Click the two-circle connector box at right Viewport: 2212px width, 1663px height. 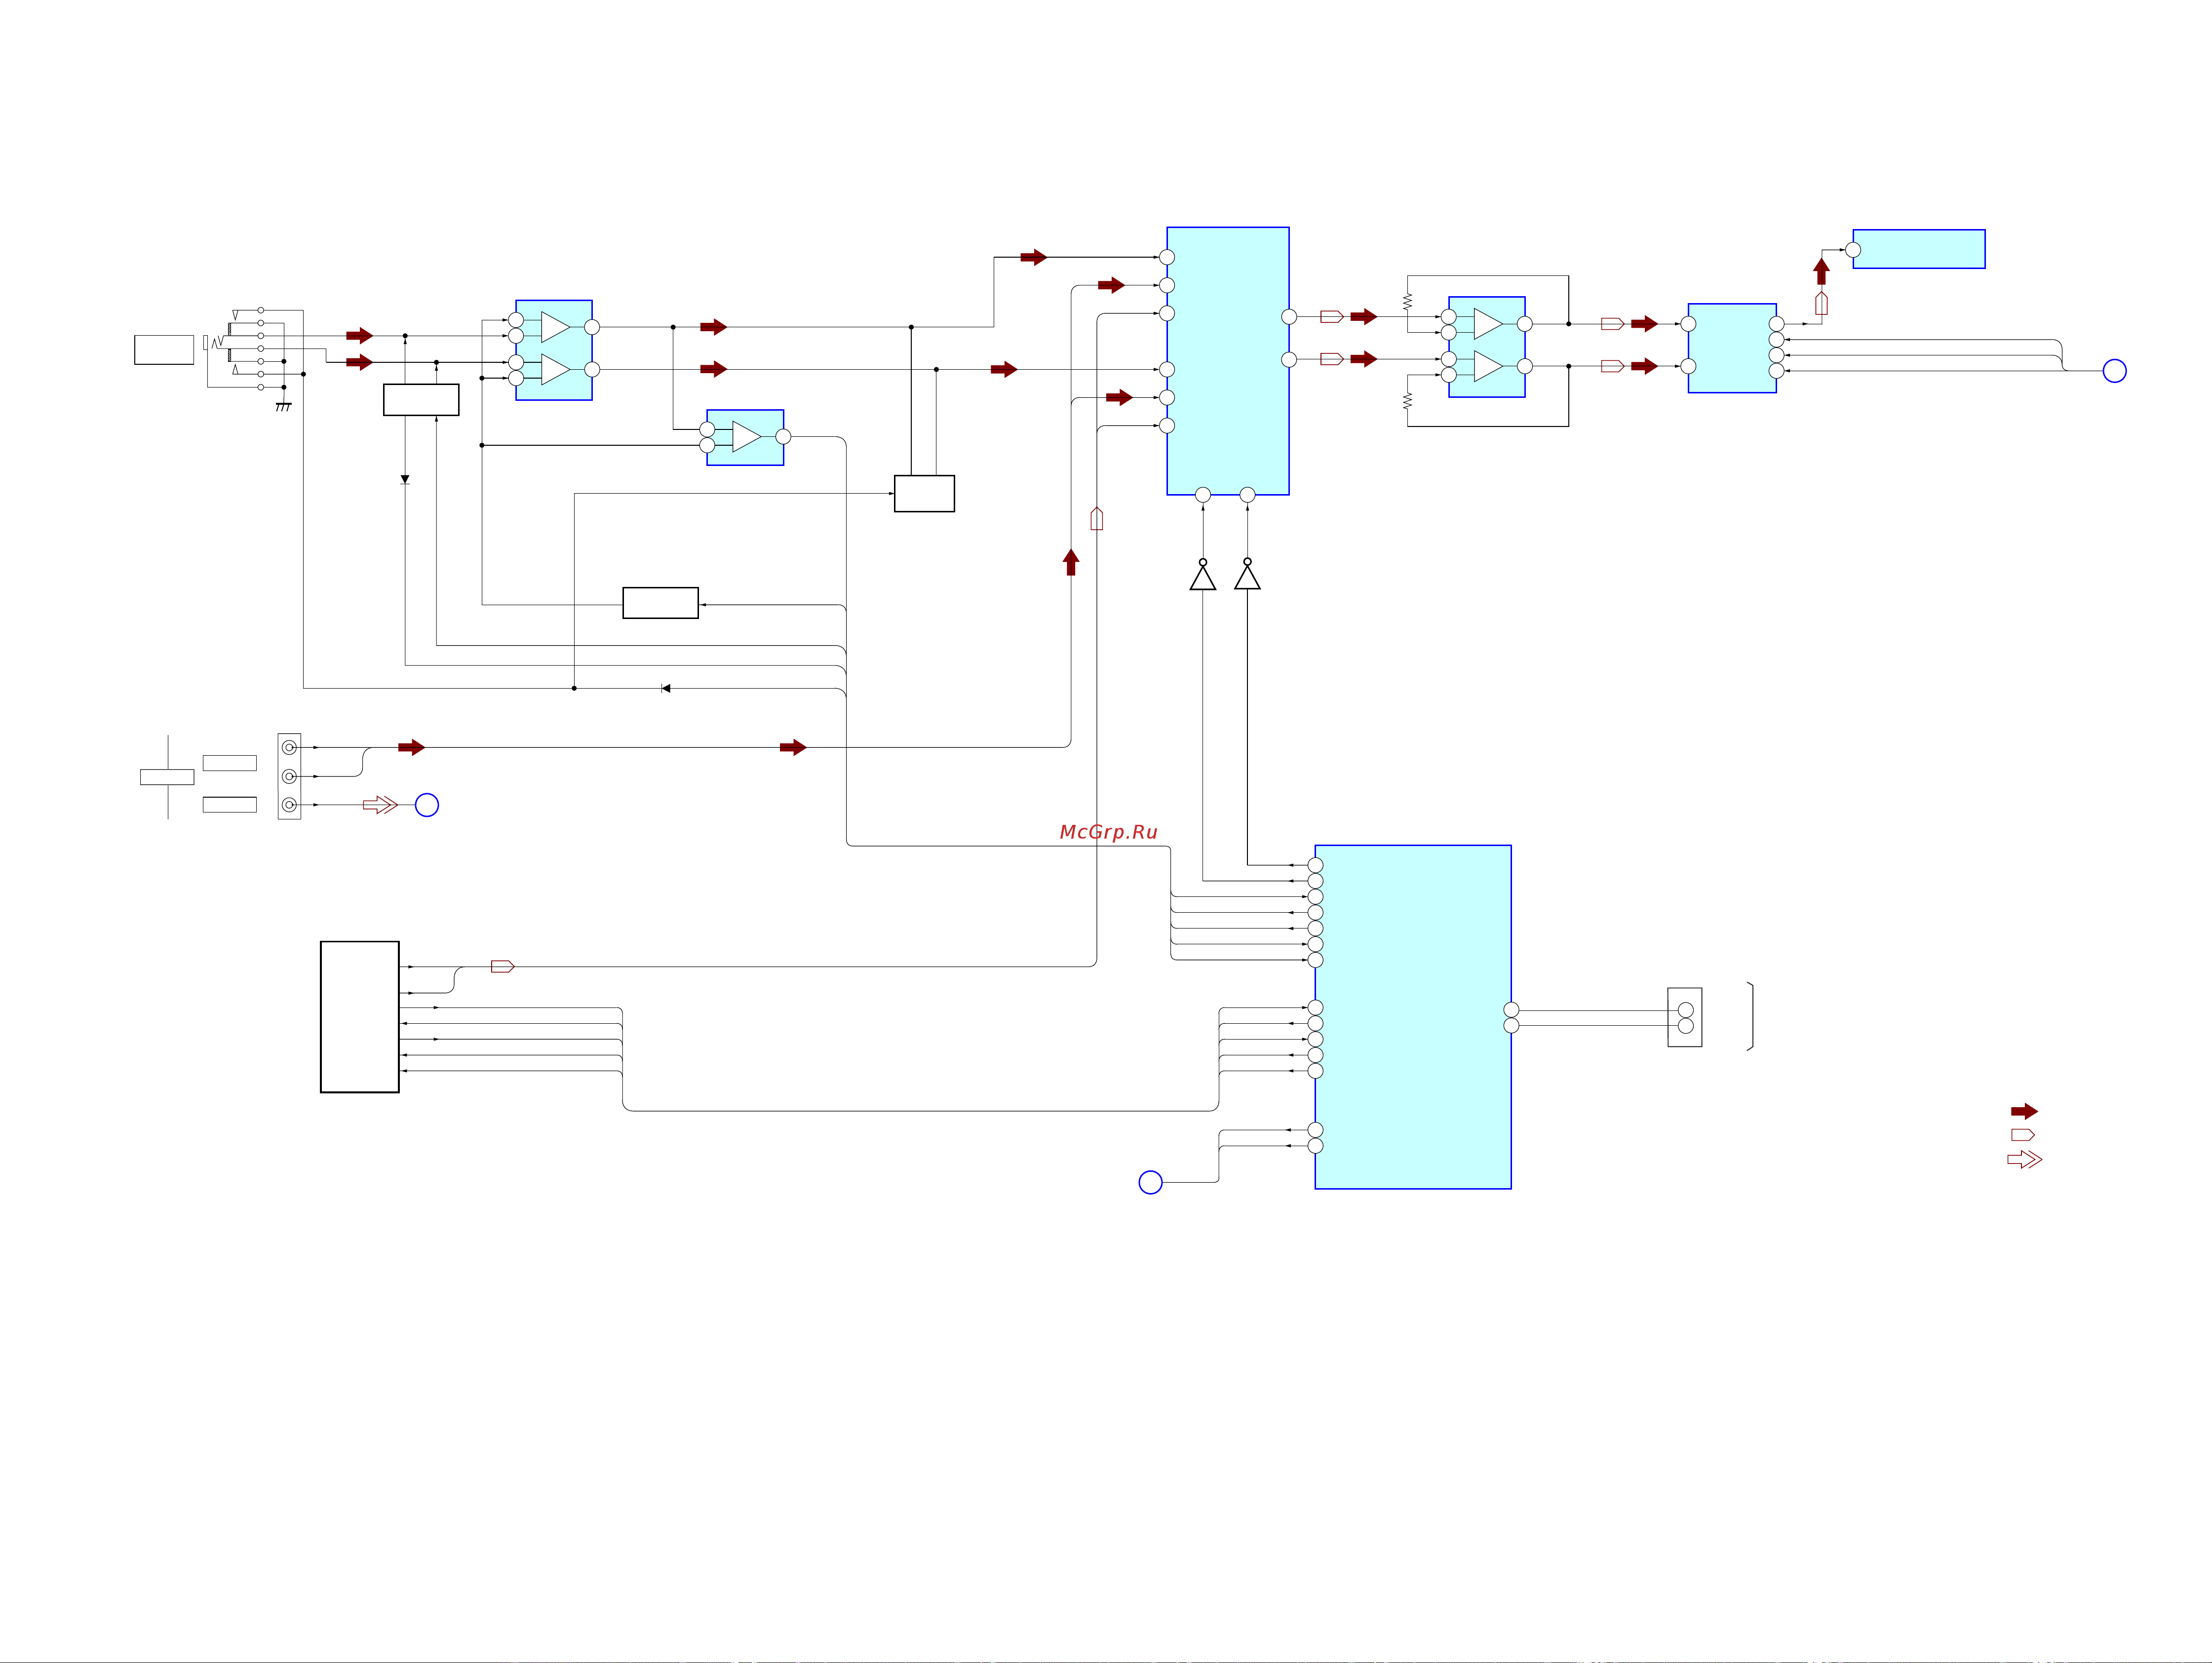pos(1685,1017)
